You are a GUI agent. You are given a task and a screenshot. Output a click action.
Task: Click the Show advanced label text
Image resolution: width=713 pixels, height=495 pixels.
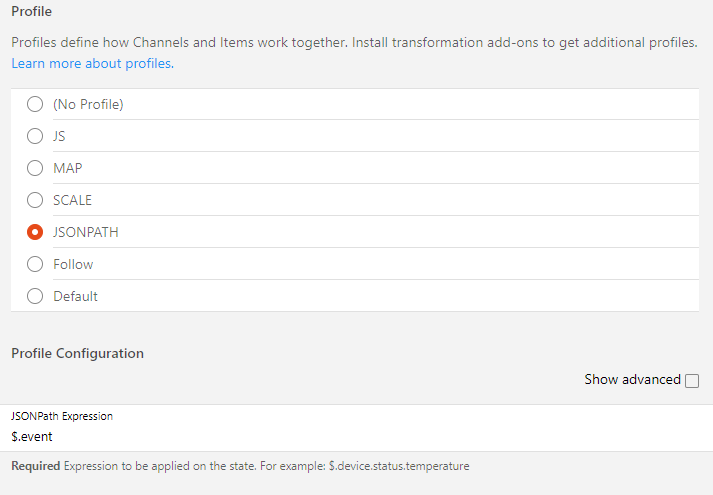point(632,380)
